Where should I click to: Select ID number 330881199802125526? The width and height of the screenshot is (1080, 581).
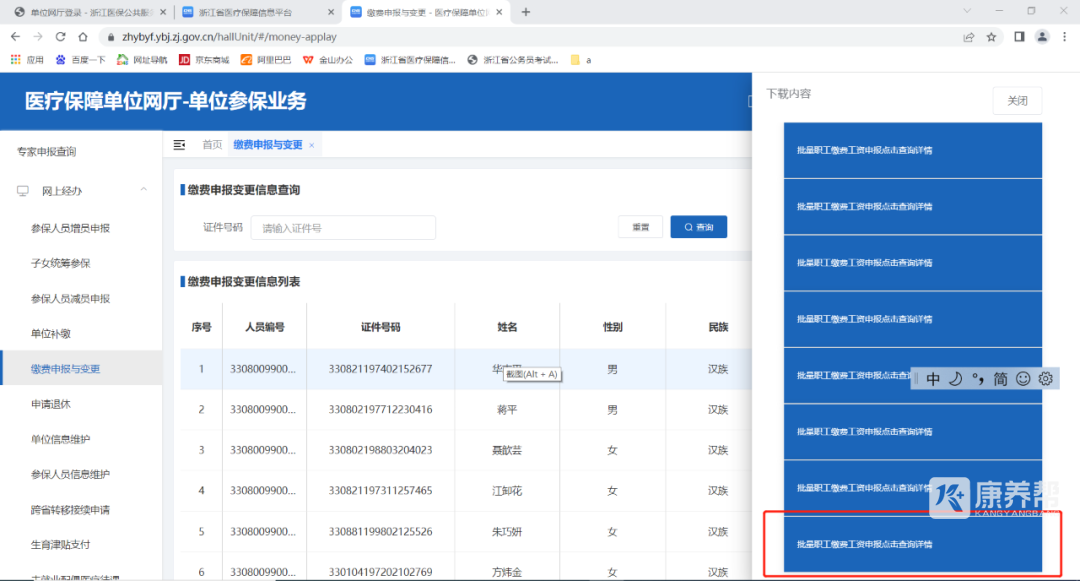380,531
